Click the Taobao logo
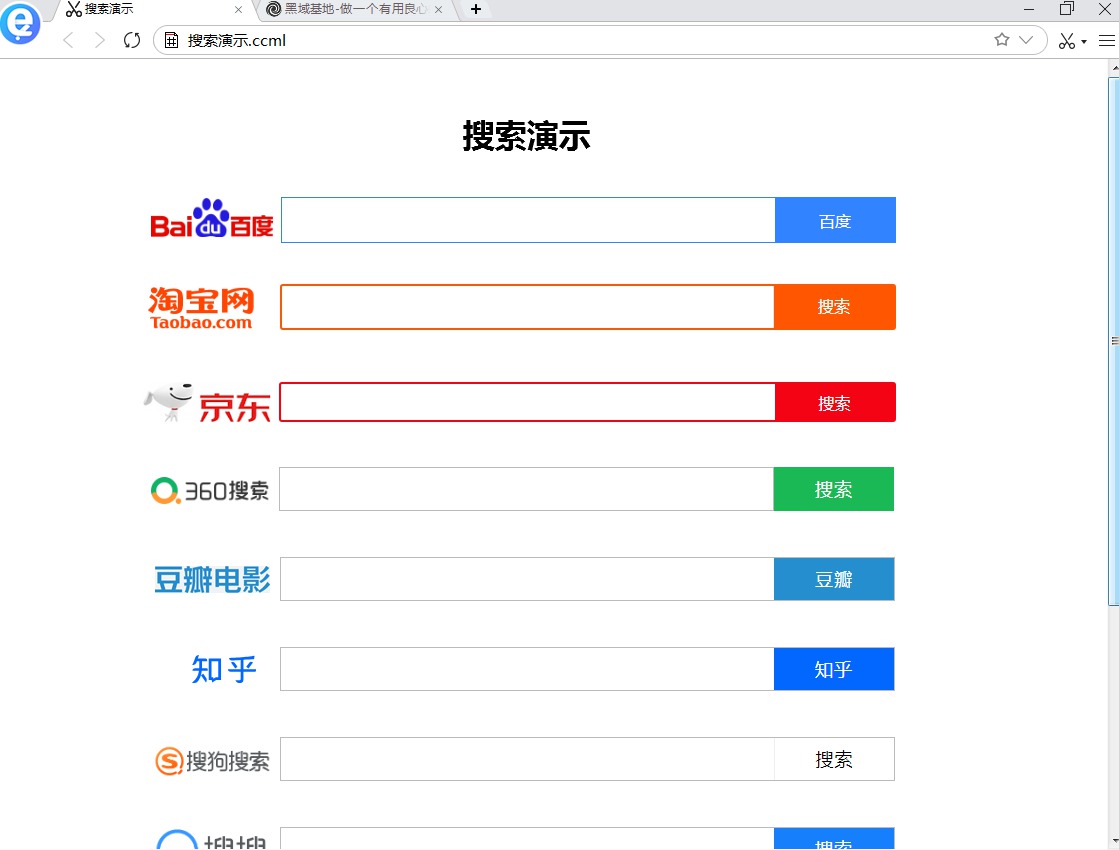The image size is (1119, 850). click(201, 308)
